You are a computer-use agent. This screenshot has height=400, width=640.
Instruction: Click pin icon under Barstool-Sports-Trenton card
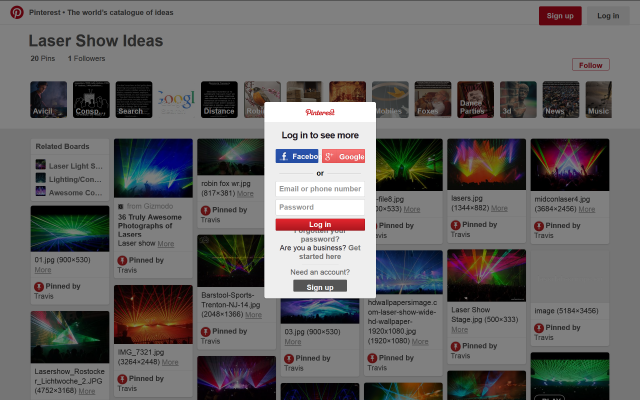(205, 331)
